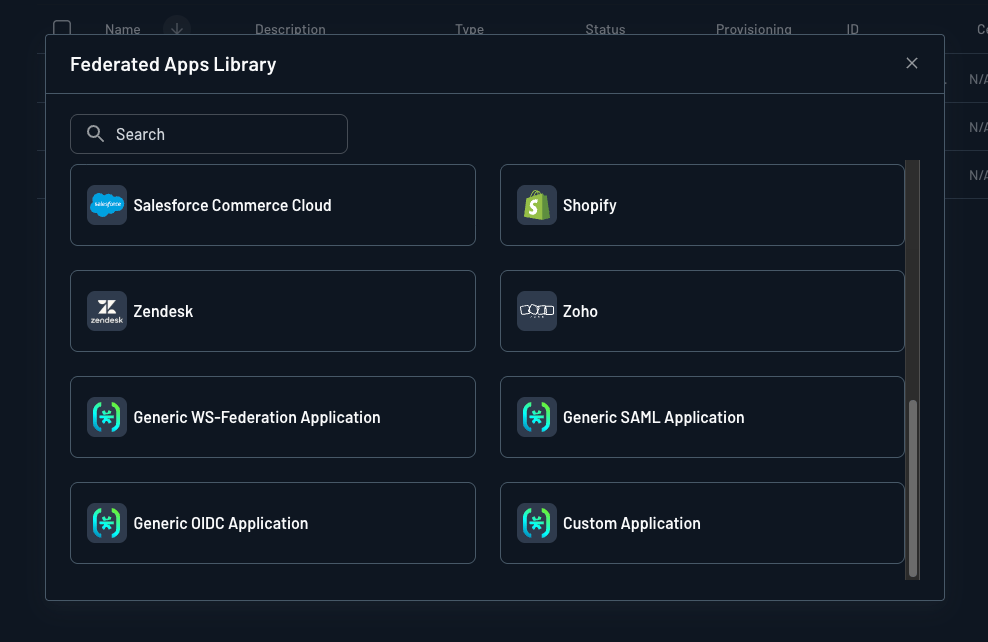Viewport: 988px width, 642px height.
Task: Tick the select-all checkbox in table header
Action: click(62, 28)
